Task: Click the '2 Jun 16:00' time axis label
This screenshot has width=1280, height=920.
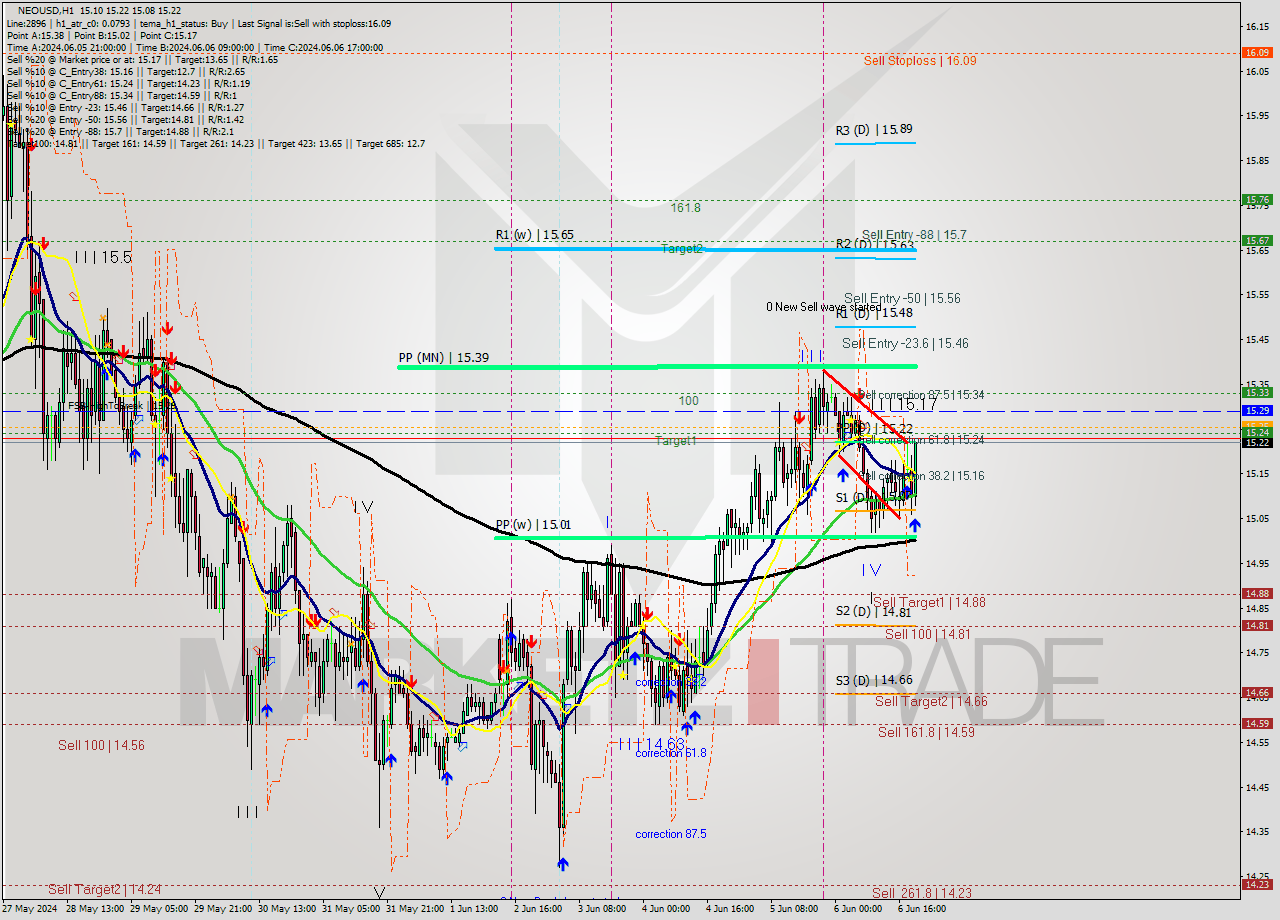Action: [x=540, y=909]
